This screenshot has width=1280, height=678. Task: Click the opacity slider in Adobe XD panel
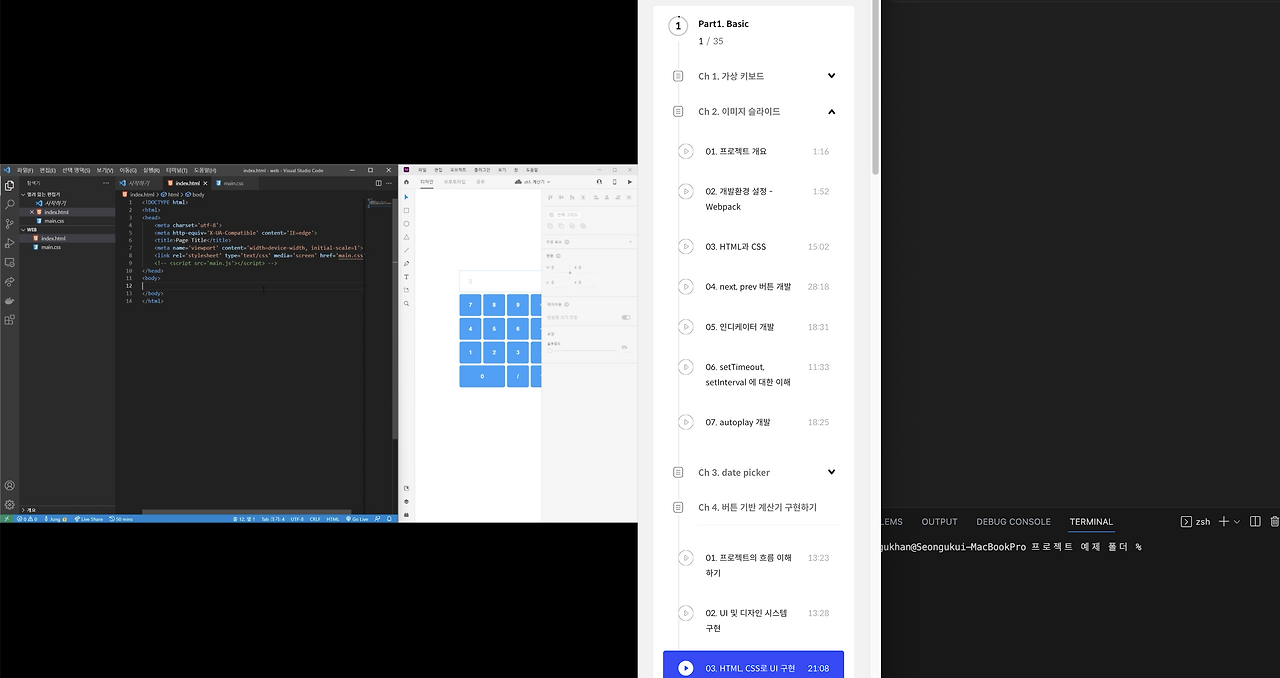click(x=582, y=349)
